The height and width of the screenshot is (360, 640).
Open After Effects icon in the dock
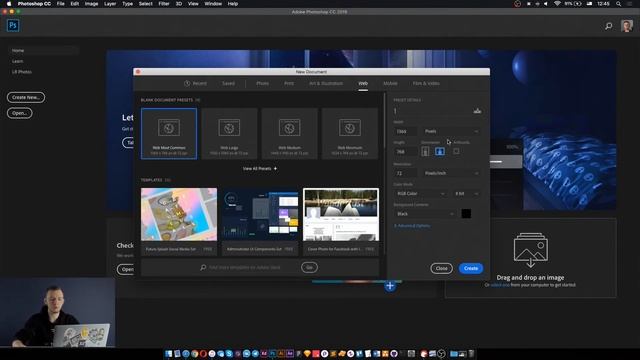[289, 354]
